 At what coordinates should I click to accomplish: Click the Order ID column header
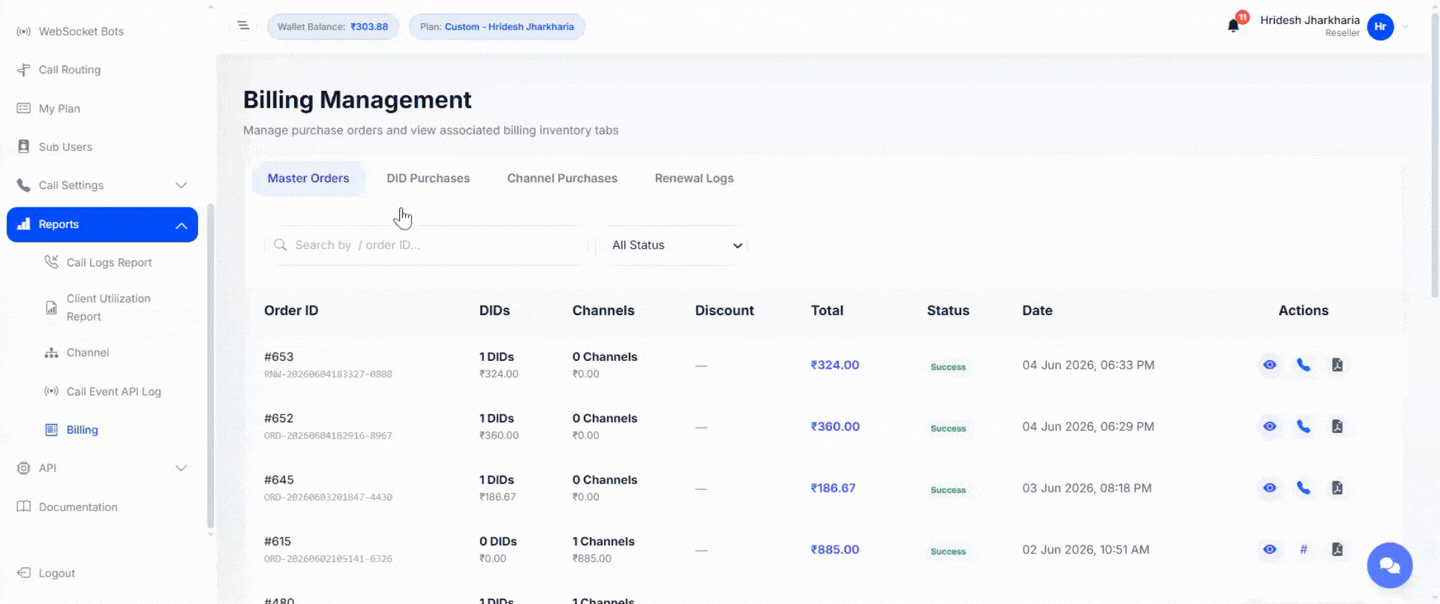[291, 310]
